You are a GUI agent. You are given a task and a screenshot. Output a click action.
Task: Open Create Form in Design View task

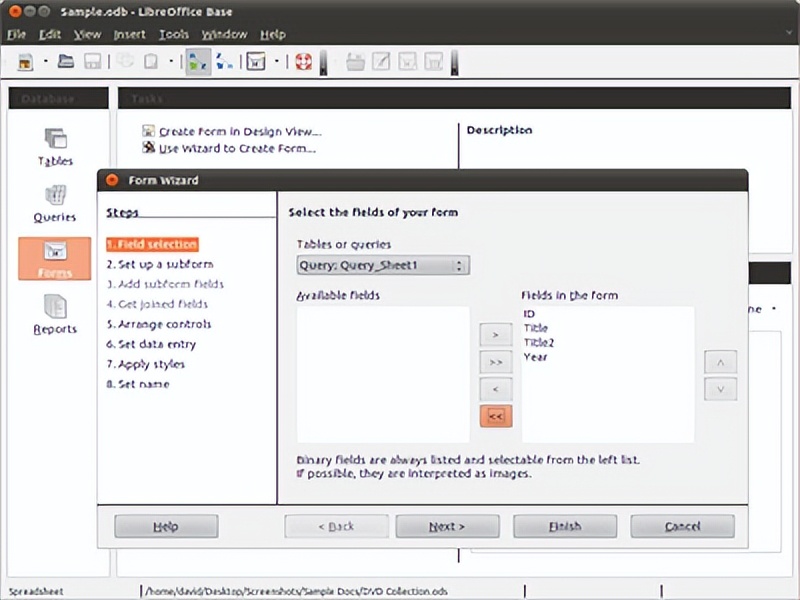pos(240,132)
